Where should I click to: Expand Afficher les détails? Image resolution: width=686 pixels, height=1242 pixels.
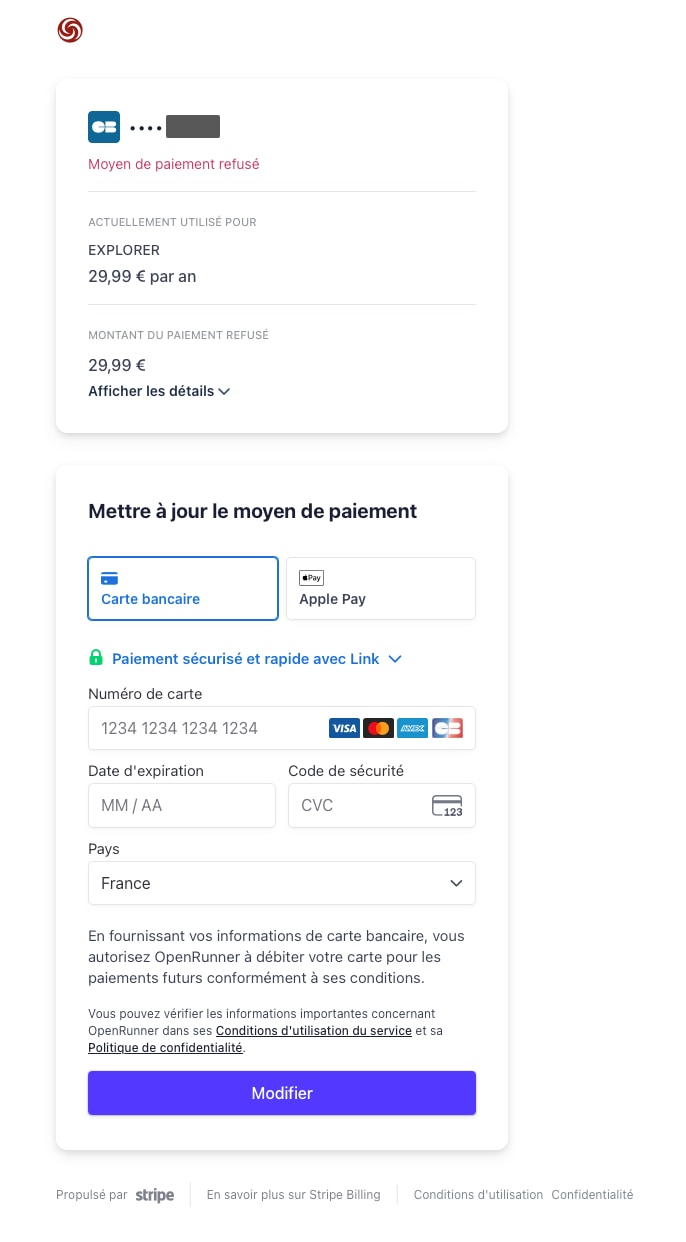(159, 391)
